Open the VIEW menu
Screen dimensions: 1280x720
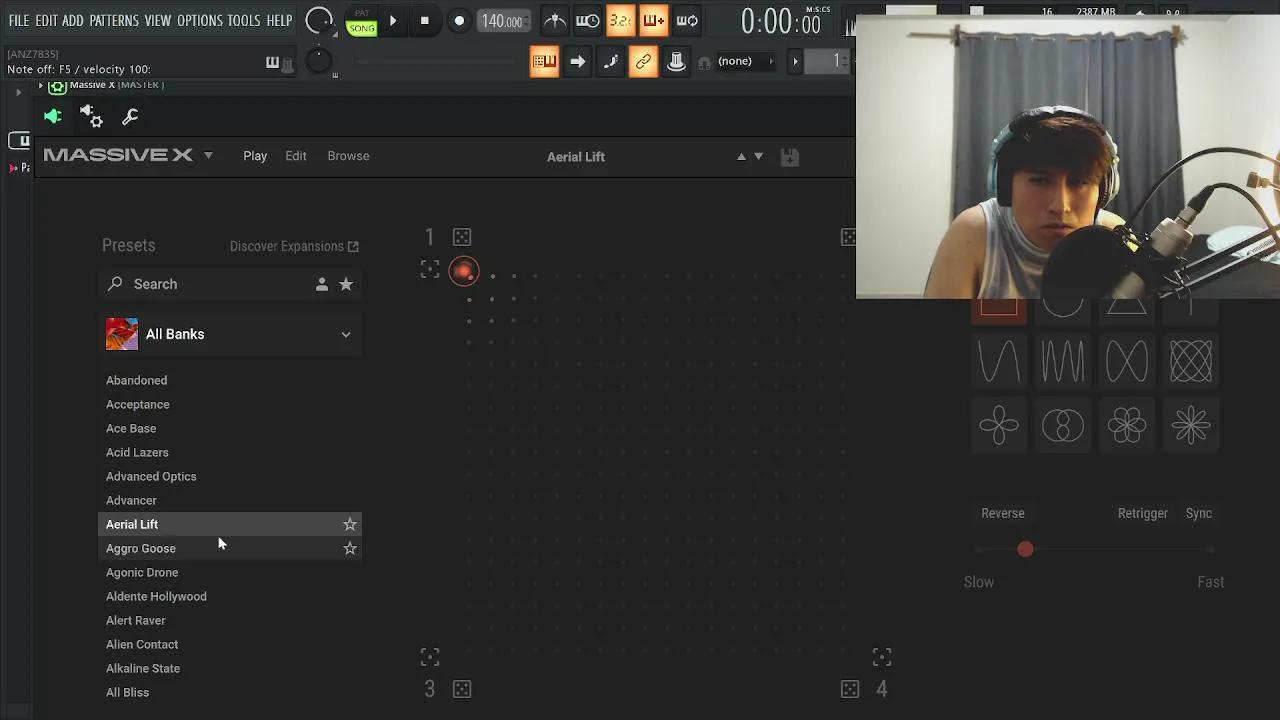click(x=158, y=20)
